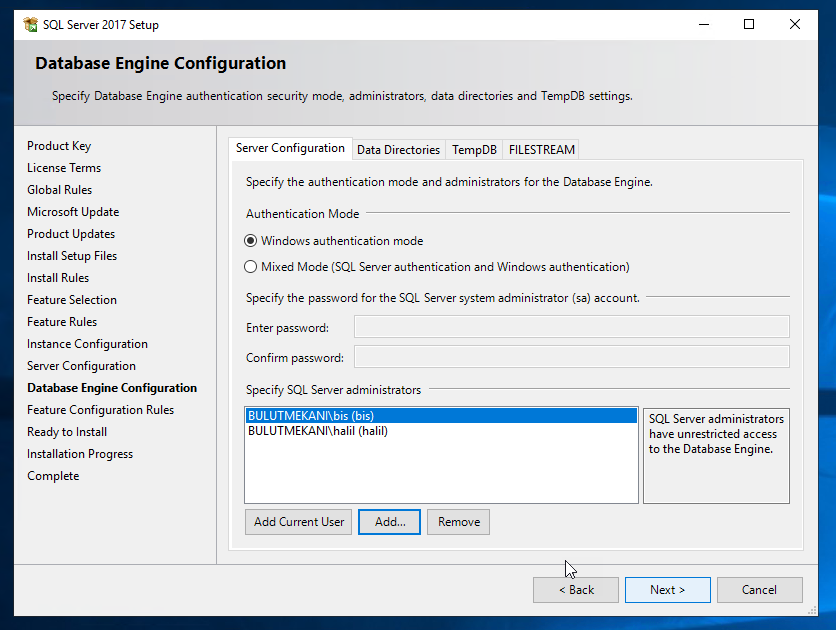This screenshot has height=630, width=836.
Task: Click the Add Current User button
Action: (x=299, y=522)
